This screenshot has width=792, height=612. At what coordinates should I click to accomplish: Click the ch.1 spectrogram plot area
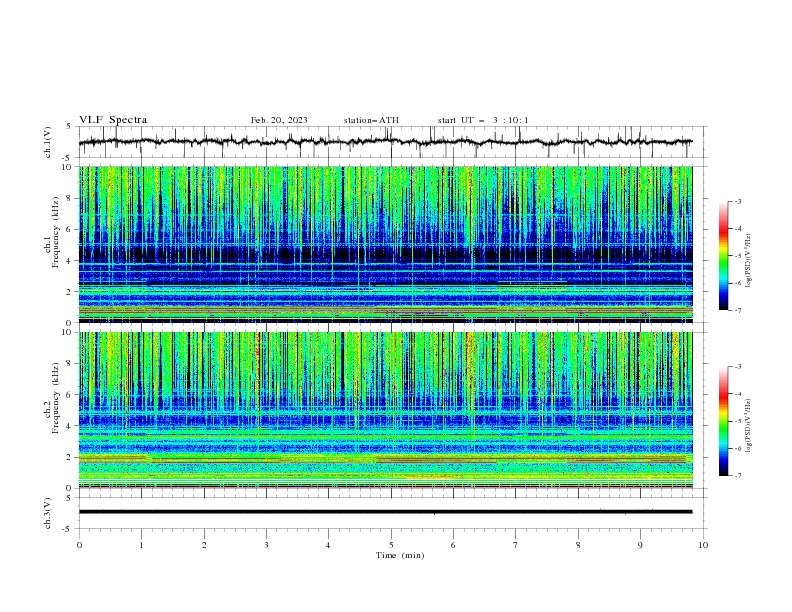click(x=385, y=244)
